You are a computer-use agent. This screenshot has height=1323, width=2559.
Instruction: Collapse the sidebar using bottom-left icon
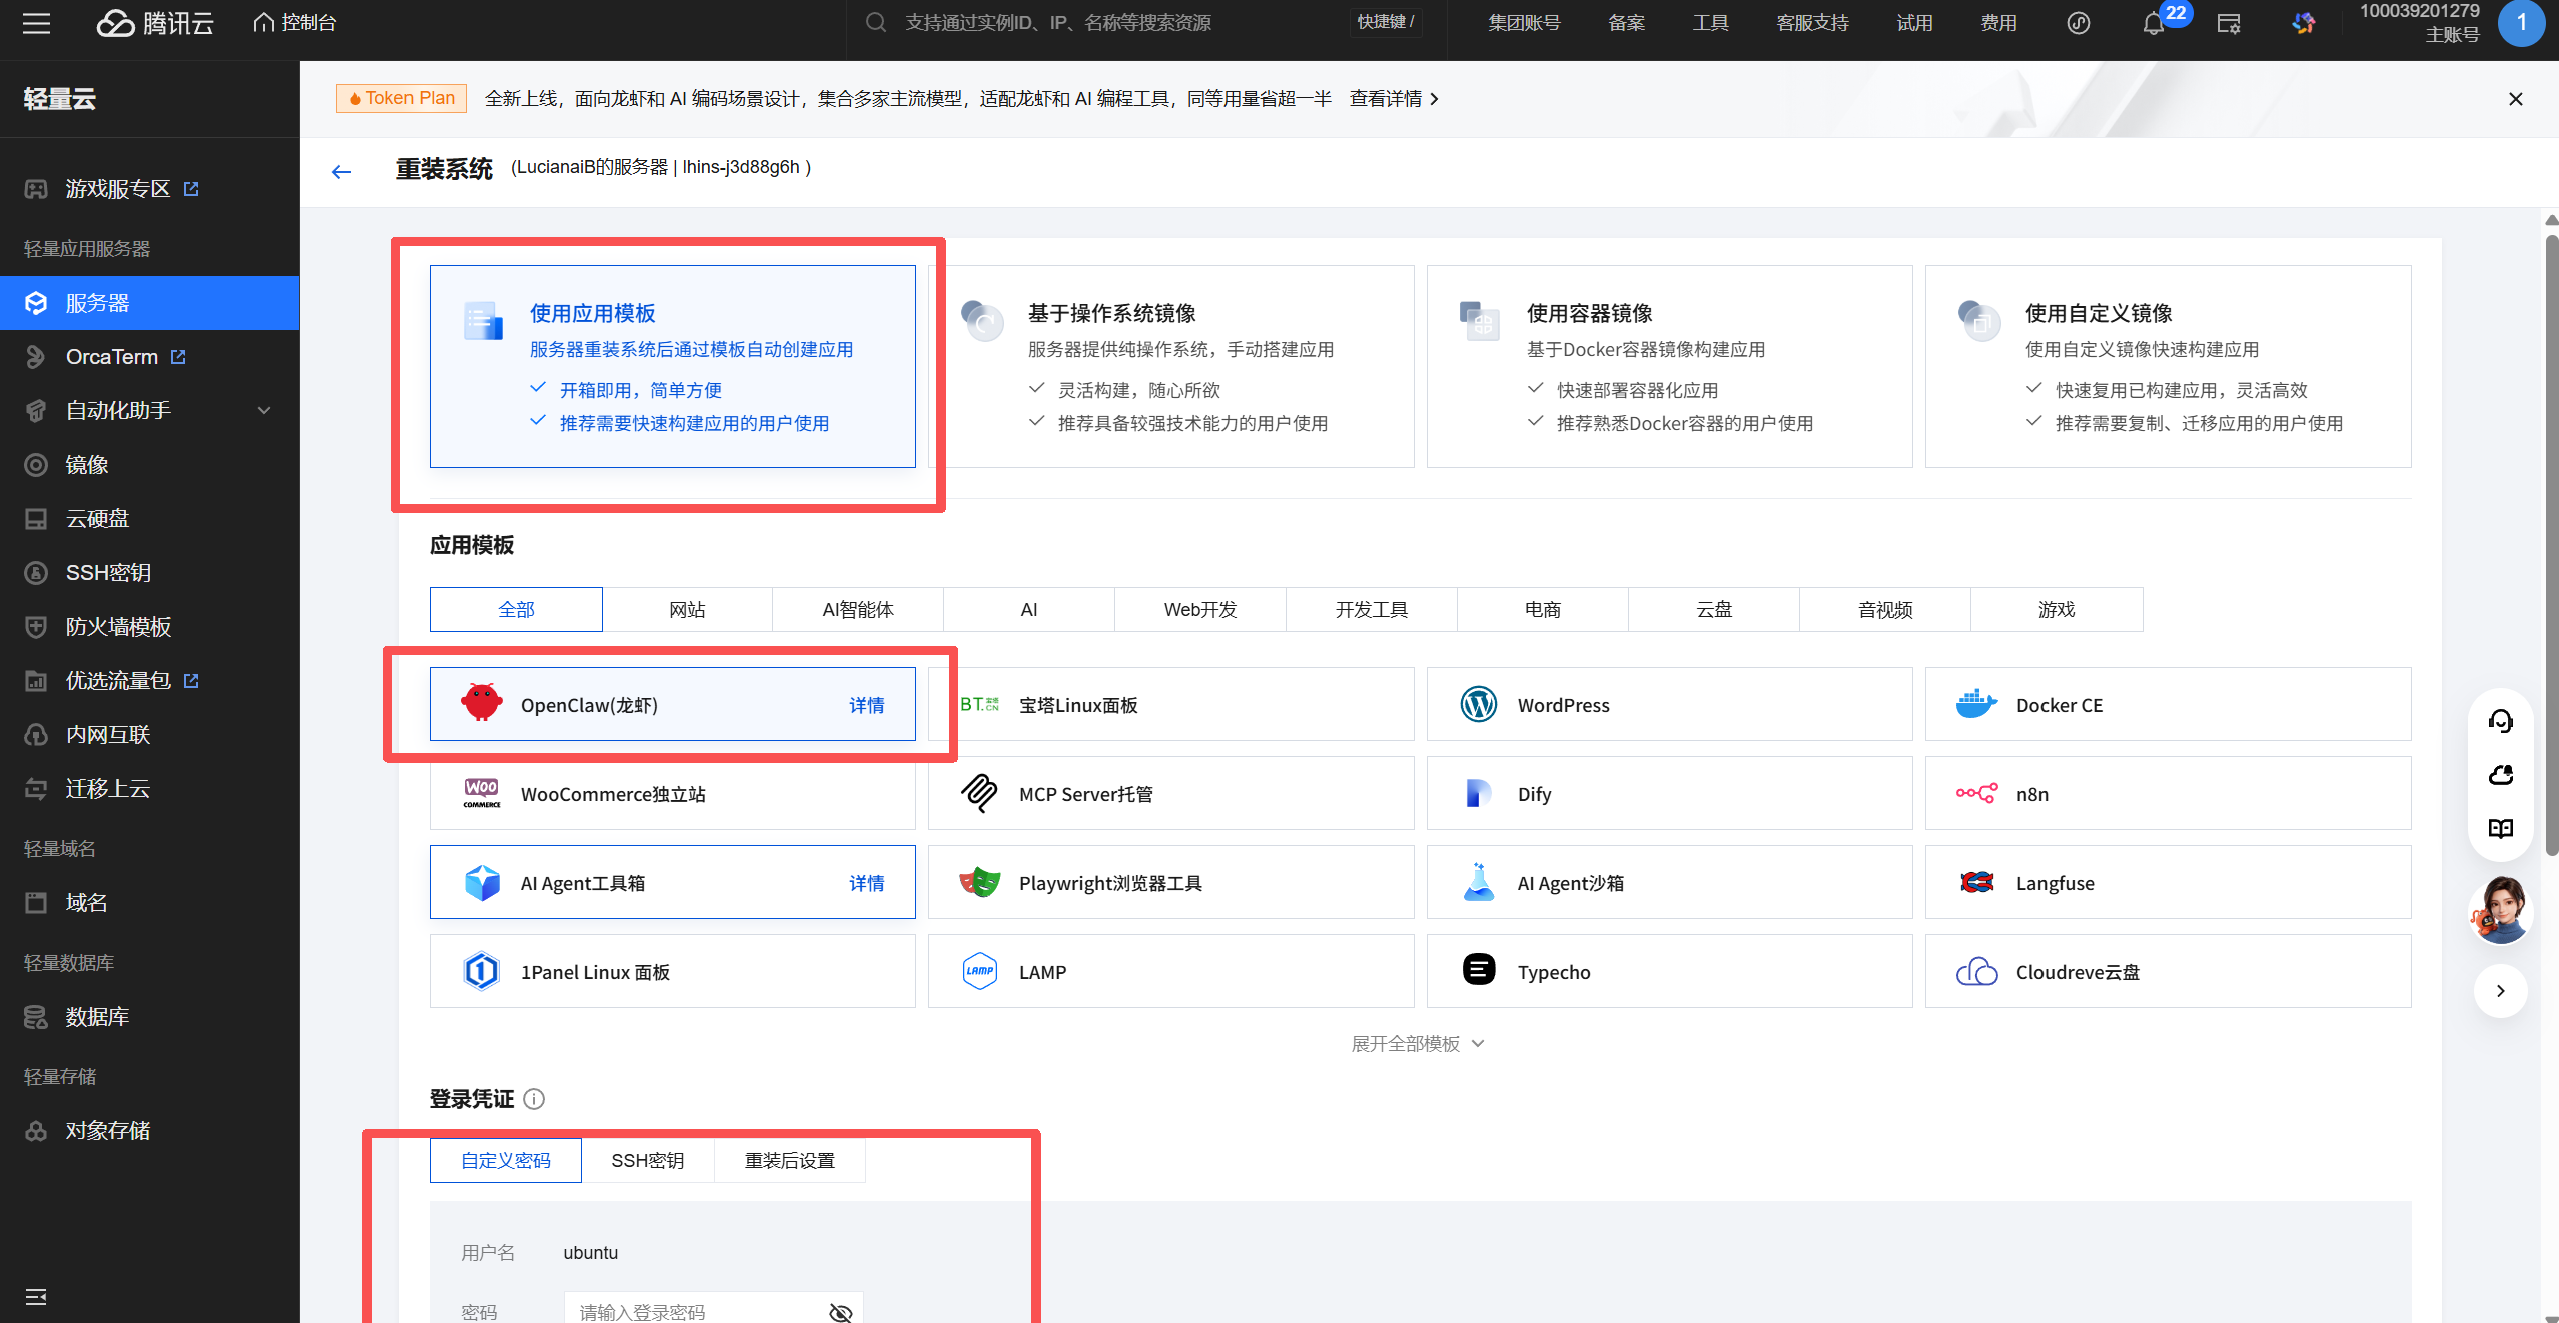[x=36, y=1297]
